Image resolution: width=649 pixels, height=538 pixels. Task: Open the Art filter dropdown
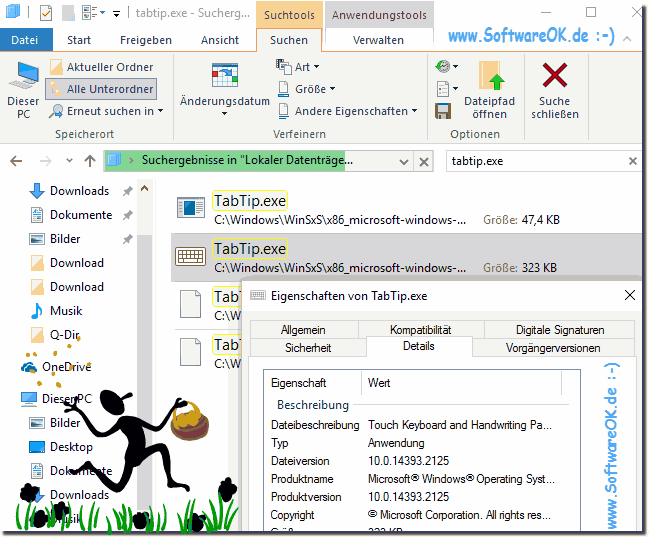coord(298,66)
